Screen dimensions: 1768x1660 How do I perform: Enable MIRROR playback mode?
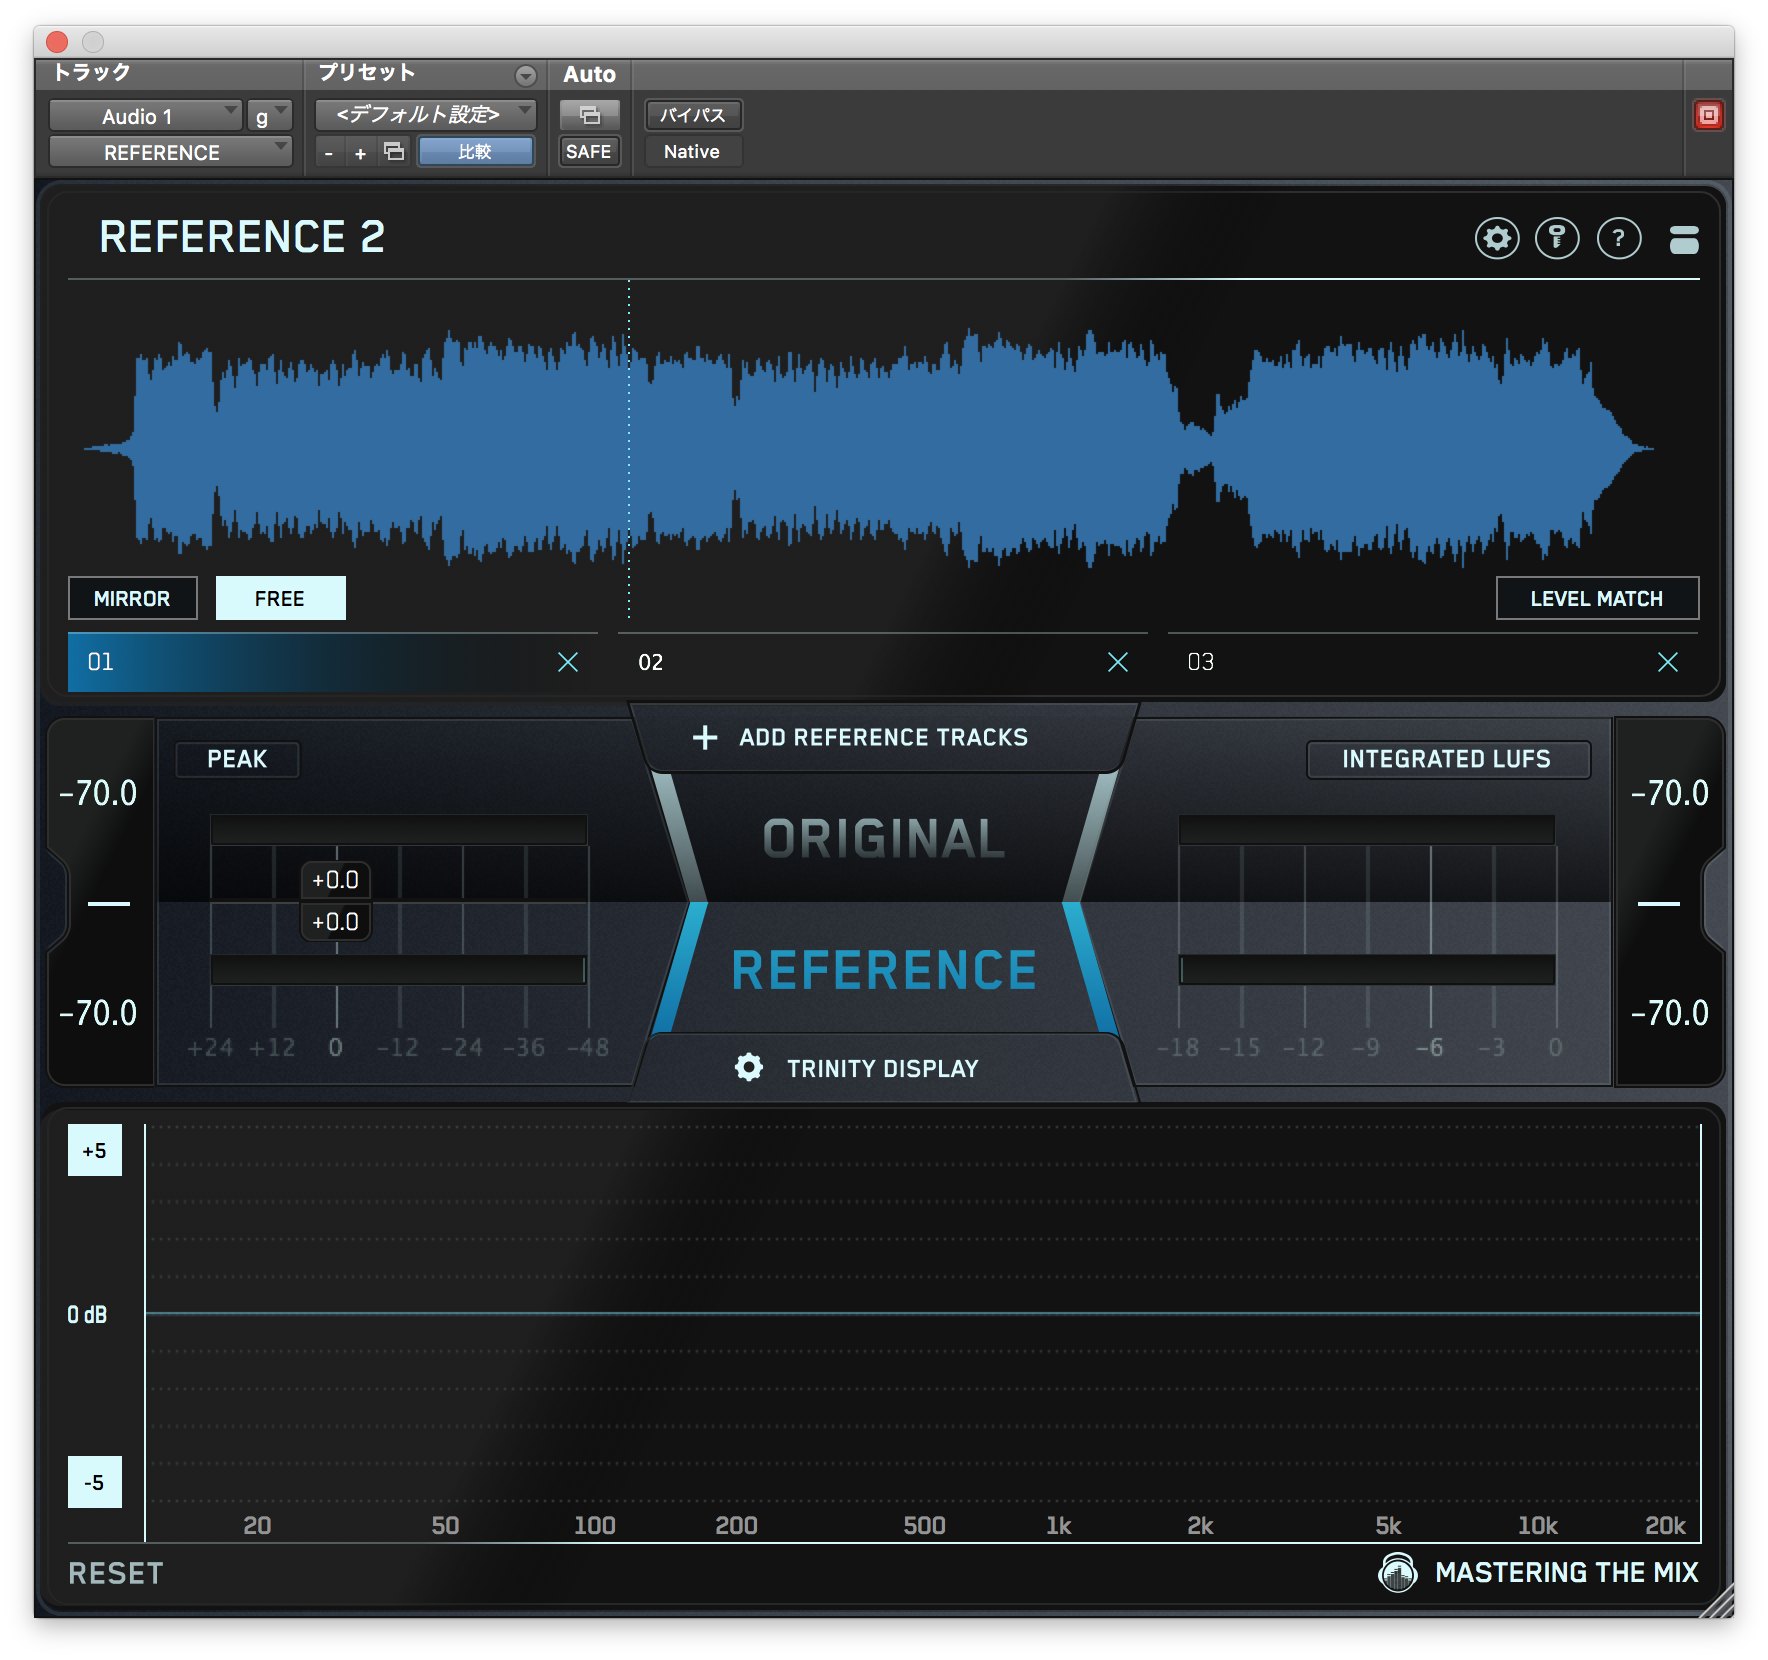132,598
